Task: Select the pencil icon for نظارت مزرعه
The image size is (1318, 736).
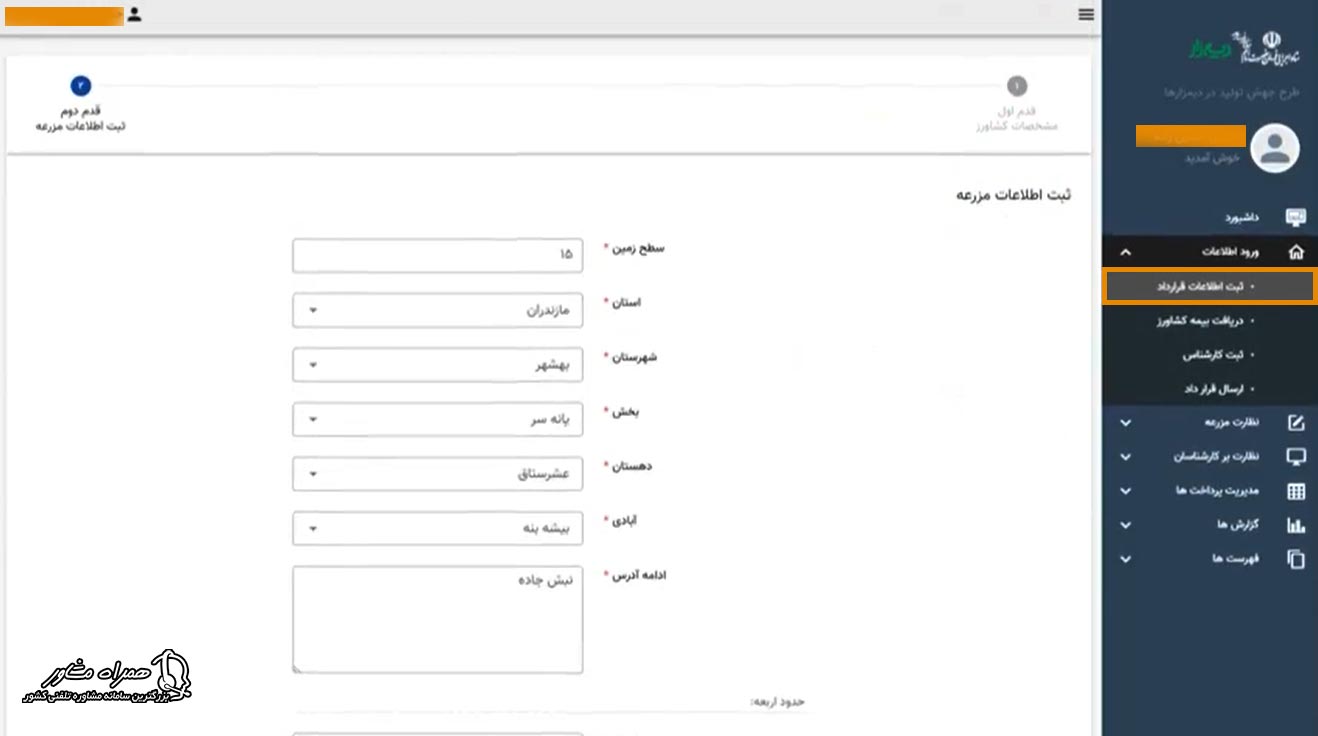Action: 1296,422
